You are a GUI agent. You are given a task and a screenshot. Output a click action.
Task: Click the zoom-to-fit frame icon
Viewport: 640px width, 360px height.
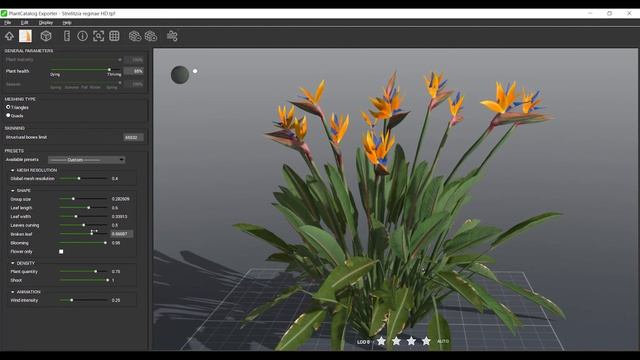[98, 36]
